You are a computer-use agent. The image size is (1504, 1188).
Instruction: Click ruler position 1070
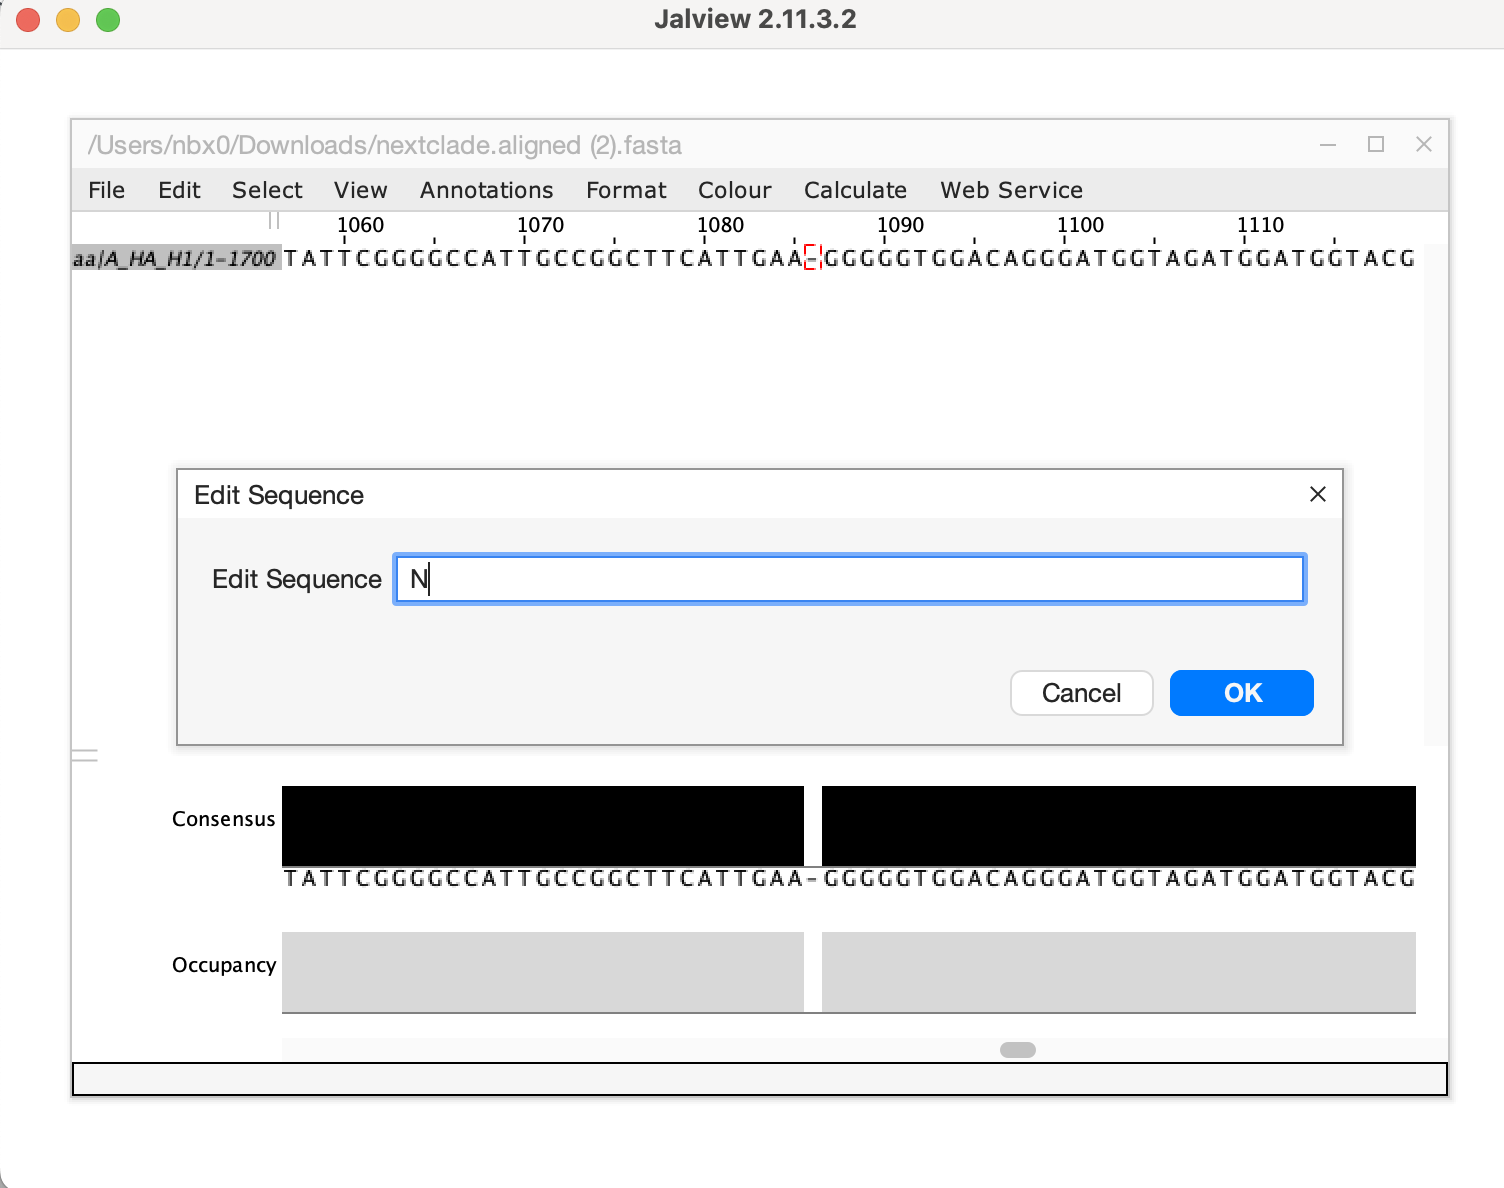pyautogui.click(x=540, y=225)
